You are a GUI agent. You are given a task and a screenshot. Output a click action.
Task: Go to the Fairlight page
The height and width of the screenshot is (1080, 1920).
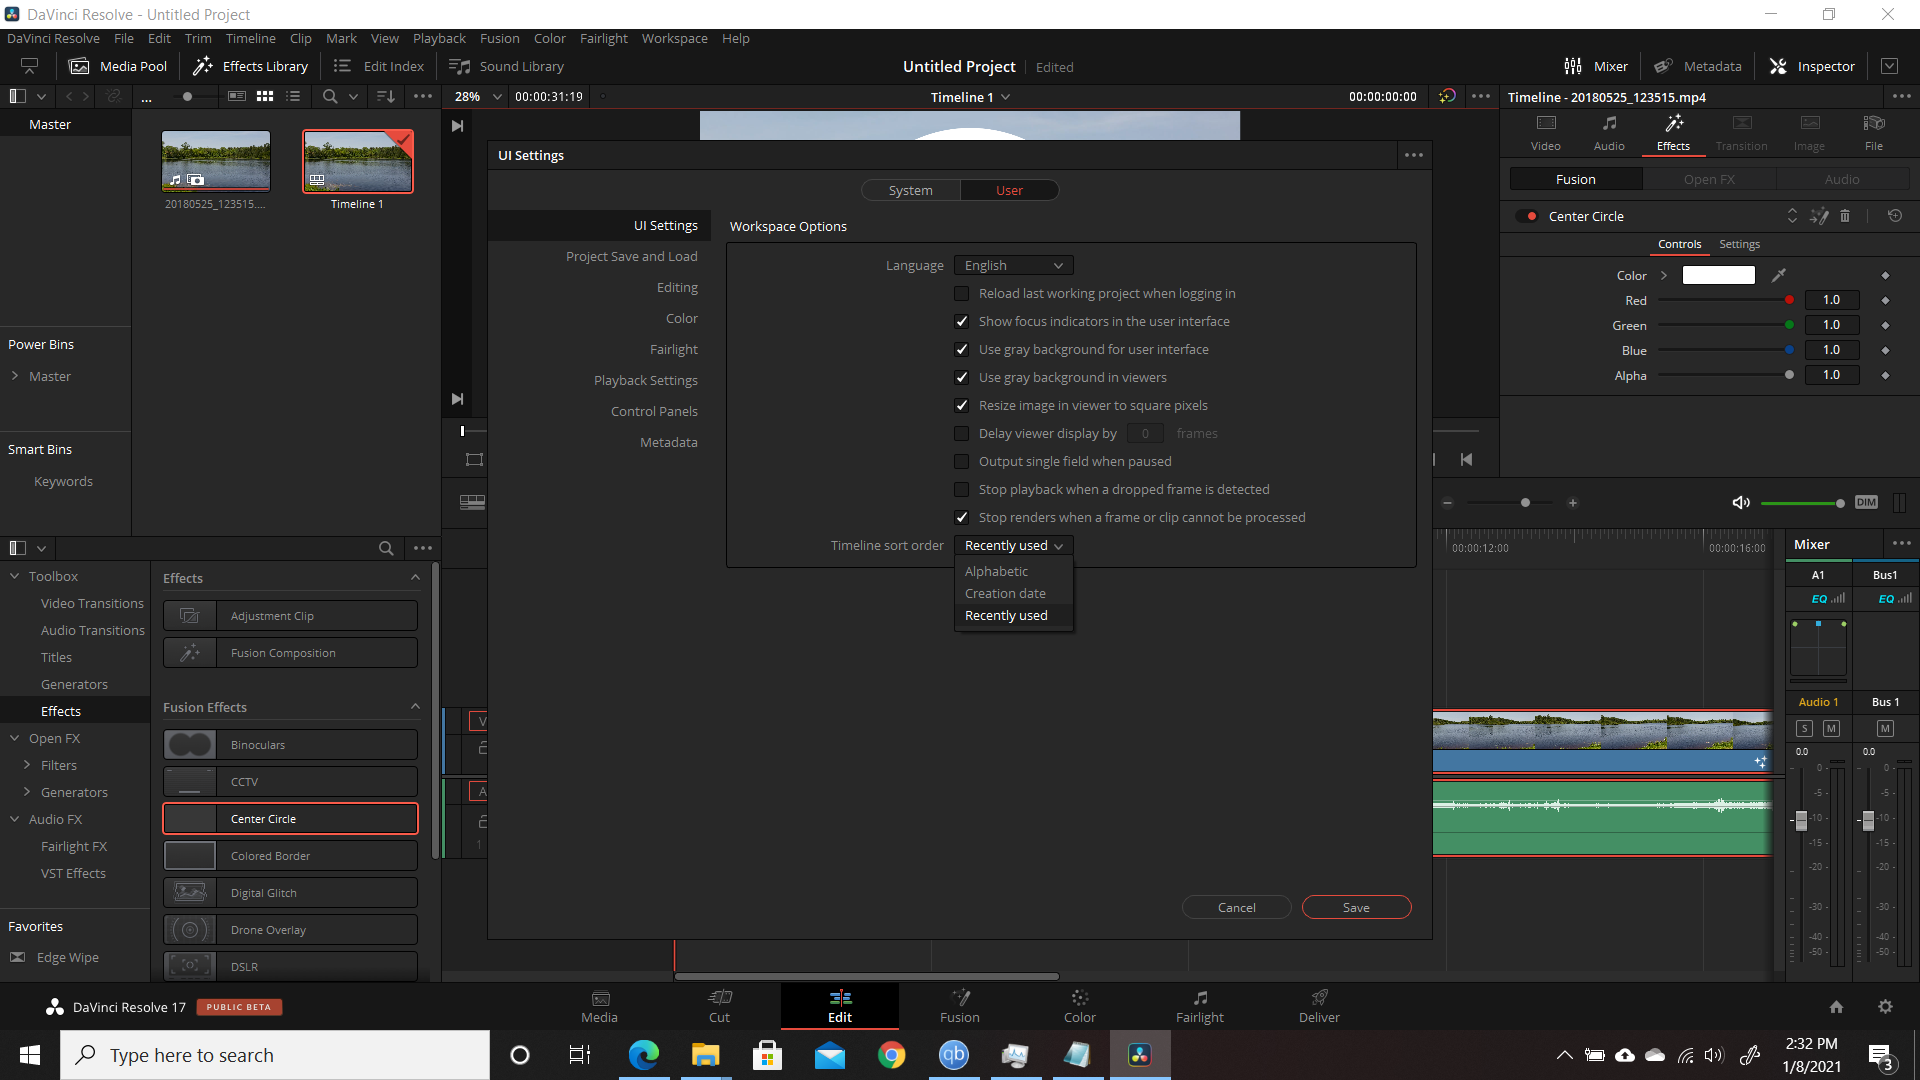1199,1006
